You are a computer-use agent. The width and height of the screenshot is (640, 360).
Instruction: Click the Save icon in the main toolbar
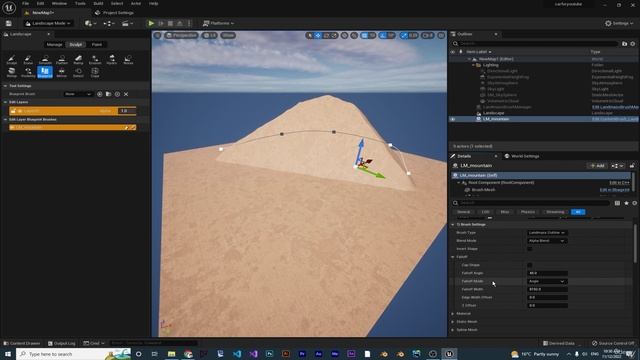coord(9,23)
